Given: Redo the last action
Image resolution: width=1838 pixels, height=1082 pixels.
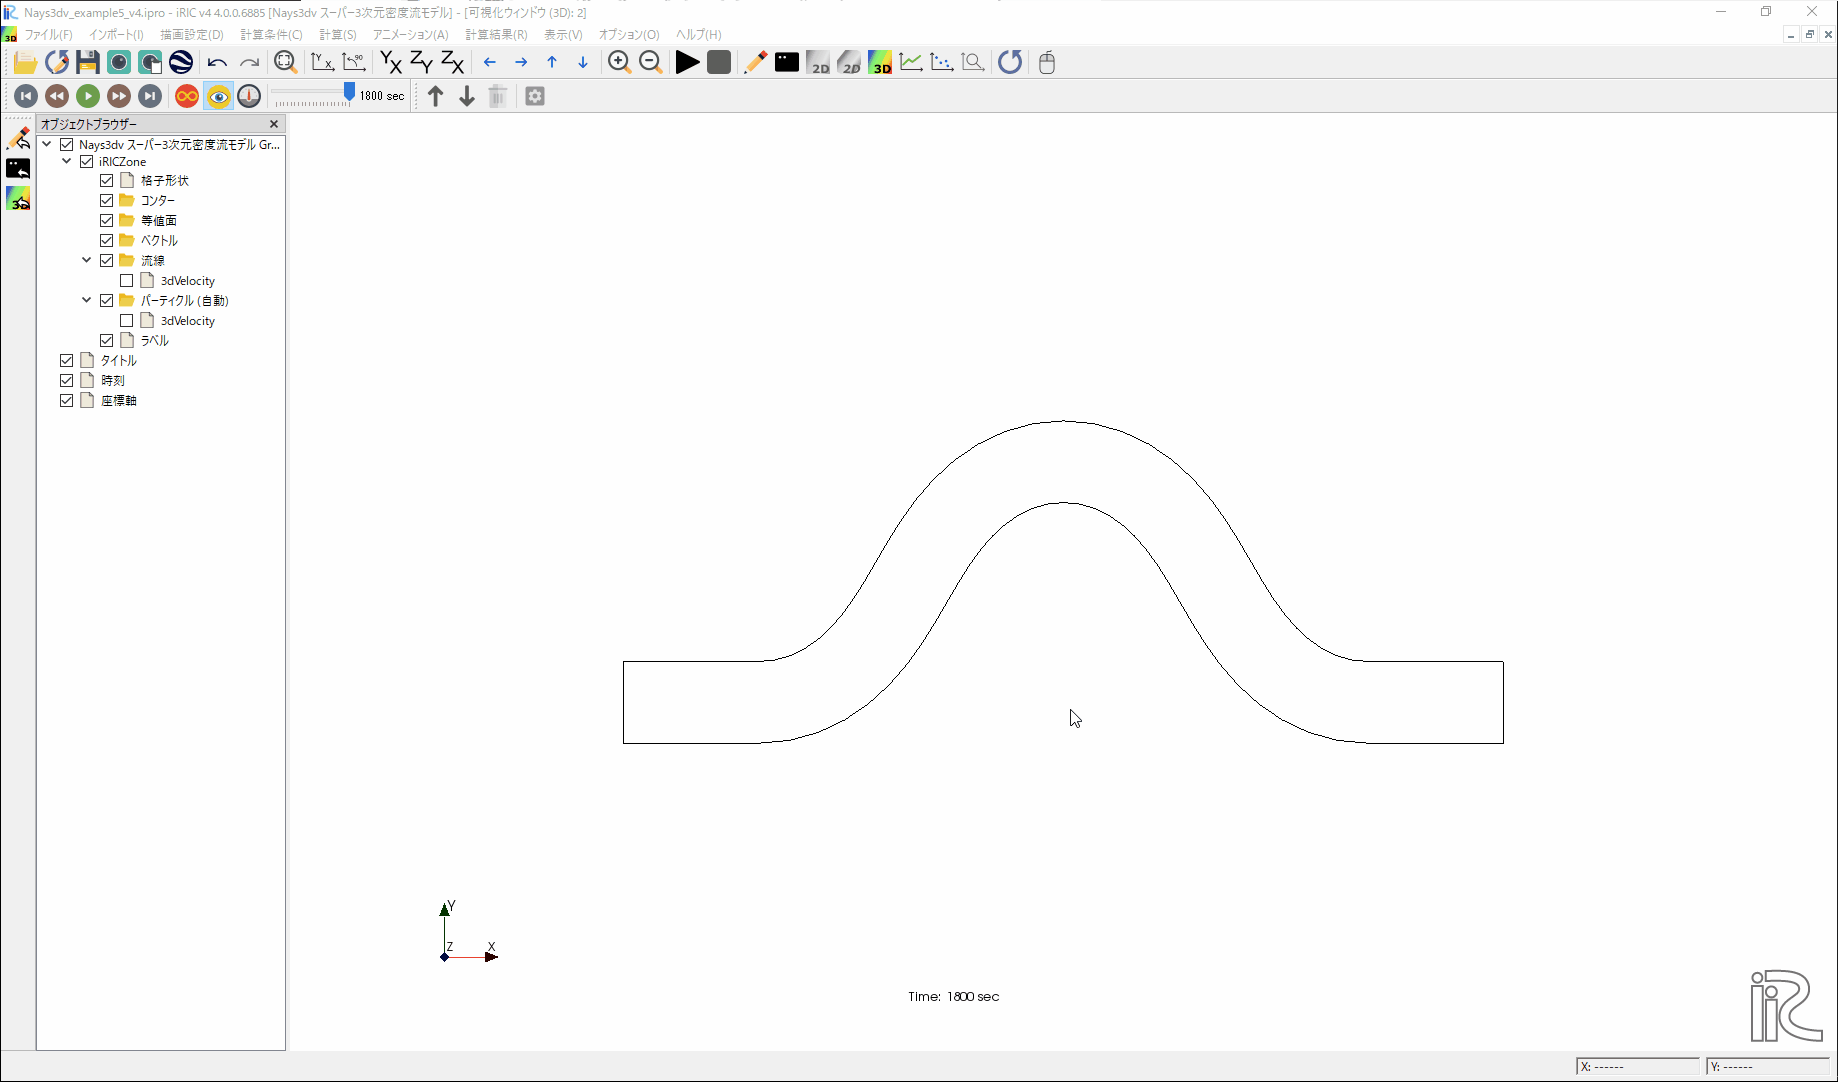Looking at the screenshot, I should 249,62.
